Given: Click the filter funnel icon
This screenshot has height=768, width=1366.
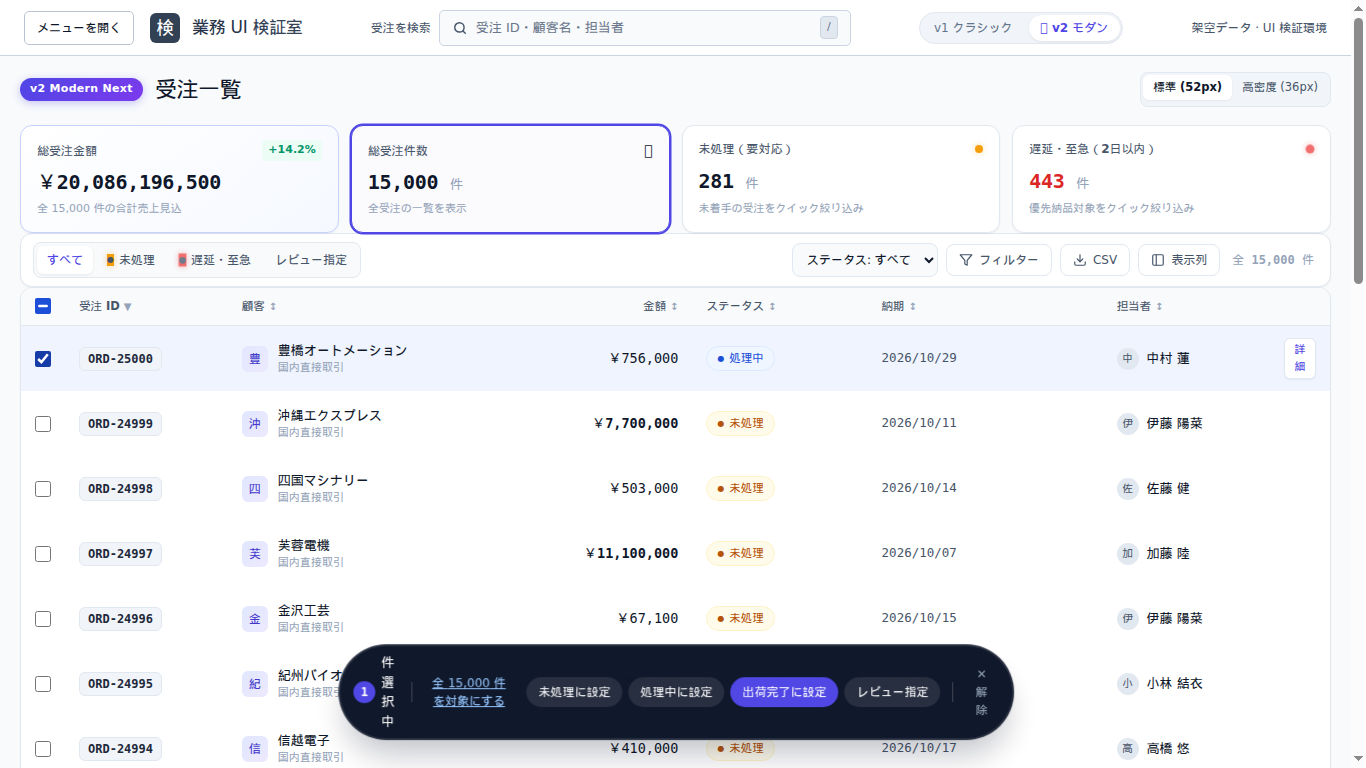Looking at the screenshot, I should pos(966,260).
